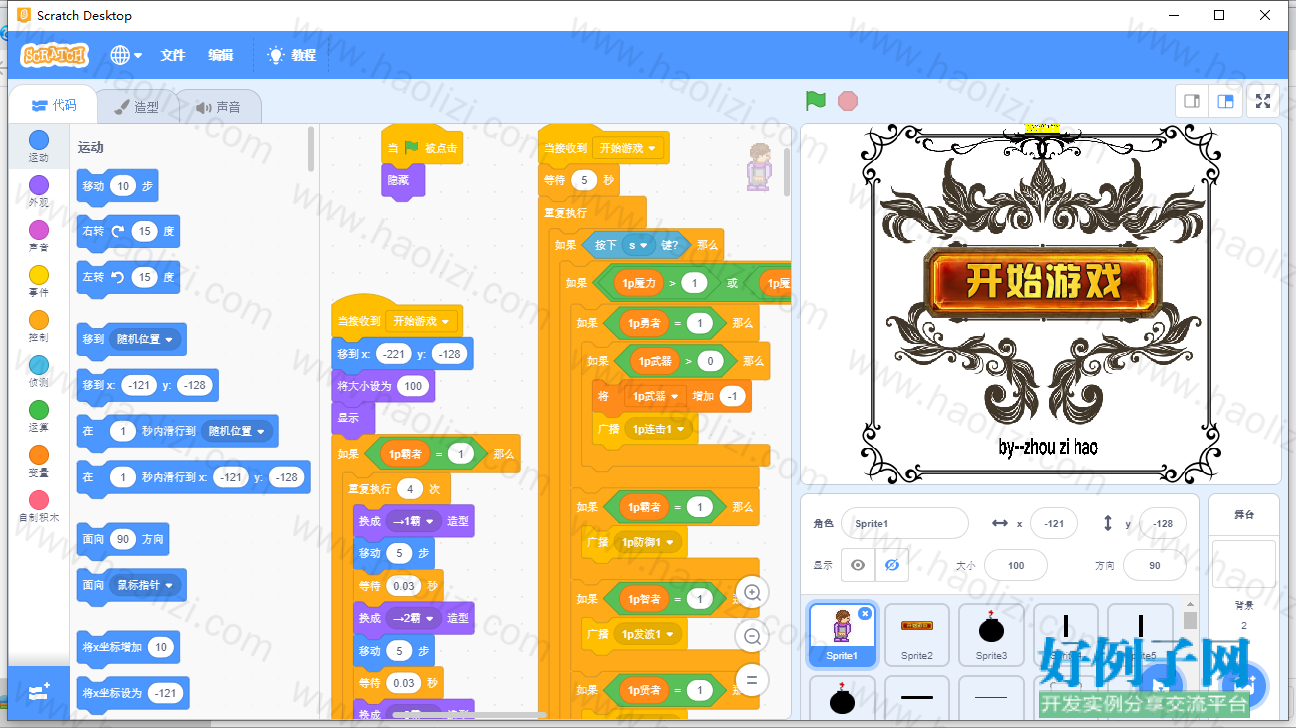This screenshot has height=728, width=1296.
Task: Open the 文件 menu
Action: [x=173, y=55]
